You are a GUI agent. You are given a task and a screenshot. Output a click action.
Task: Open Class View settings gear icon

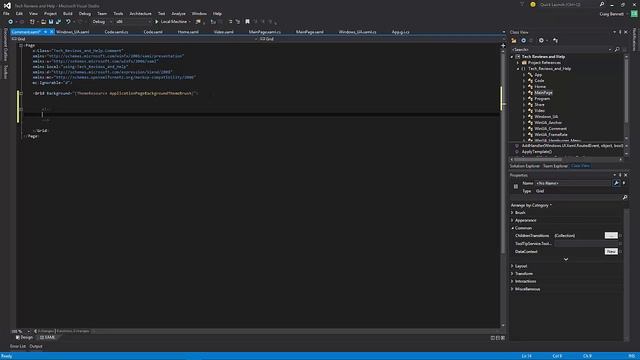[x=541, y=40]
